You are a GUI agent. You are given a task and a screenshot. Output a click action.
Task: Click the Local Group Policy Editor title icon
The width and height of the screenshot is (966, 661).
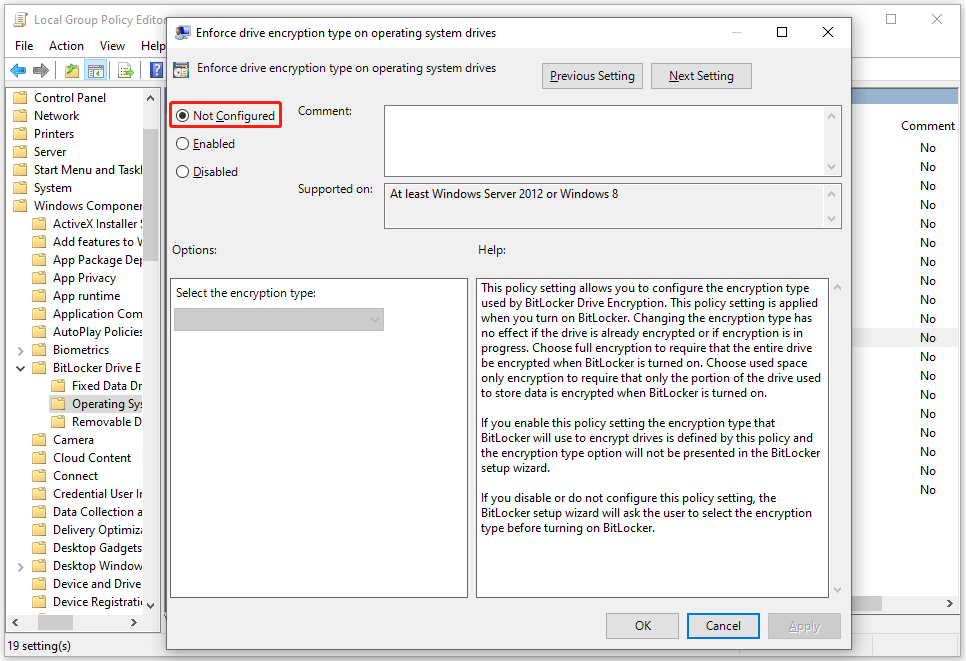[x=21, y=20]
